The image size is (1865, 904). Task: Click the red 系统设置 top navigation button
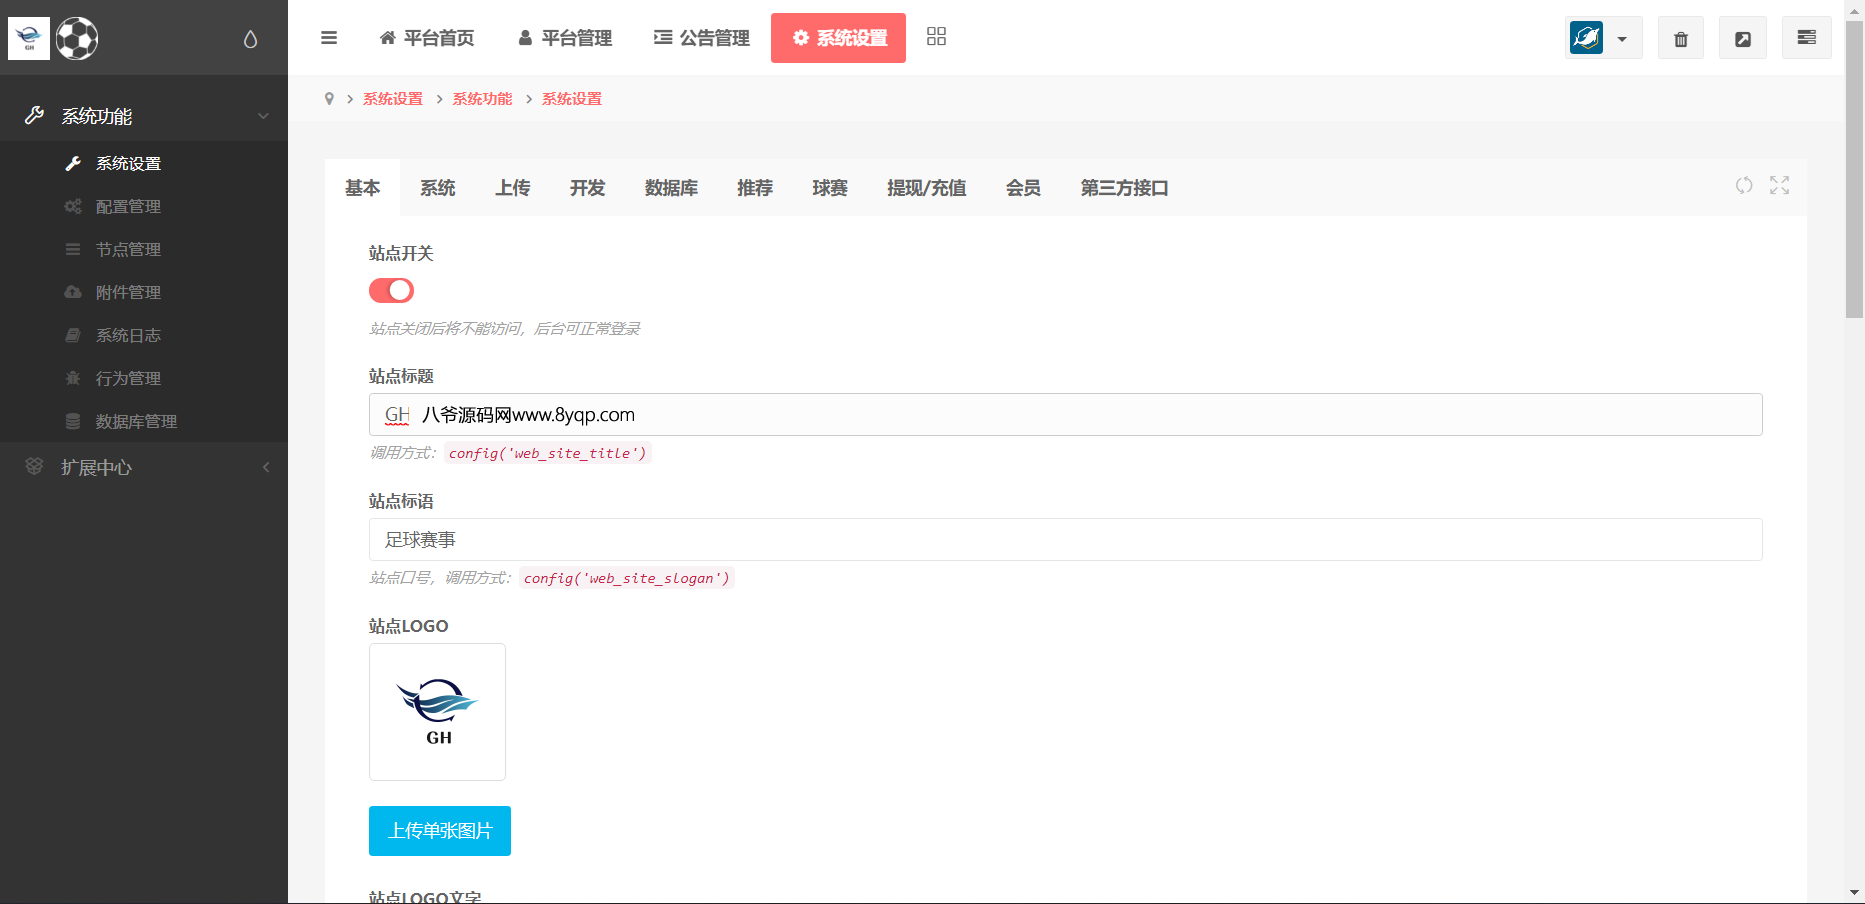point(838,38)
